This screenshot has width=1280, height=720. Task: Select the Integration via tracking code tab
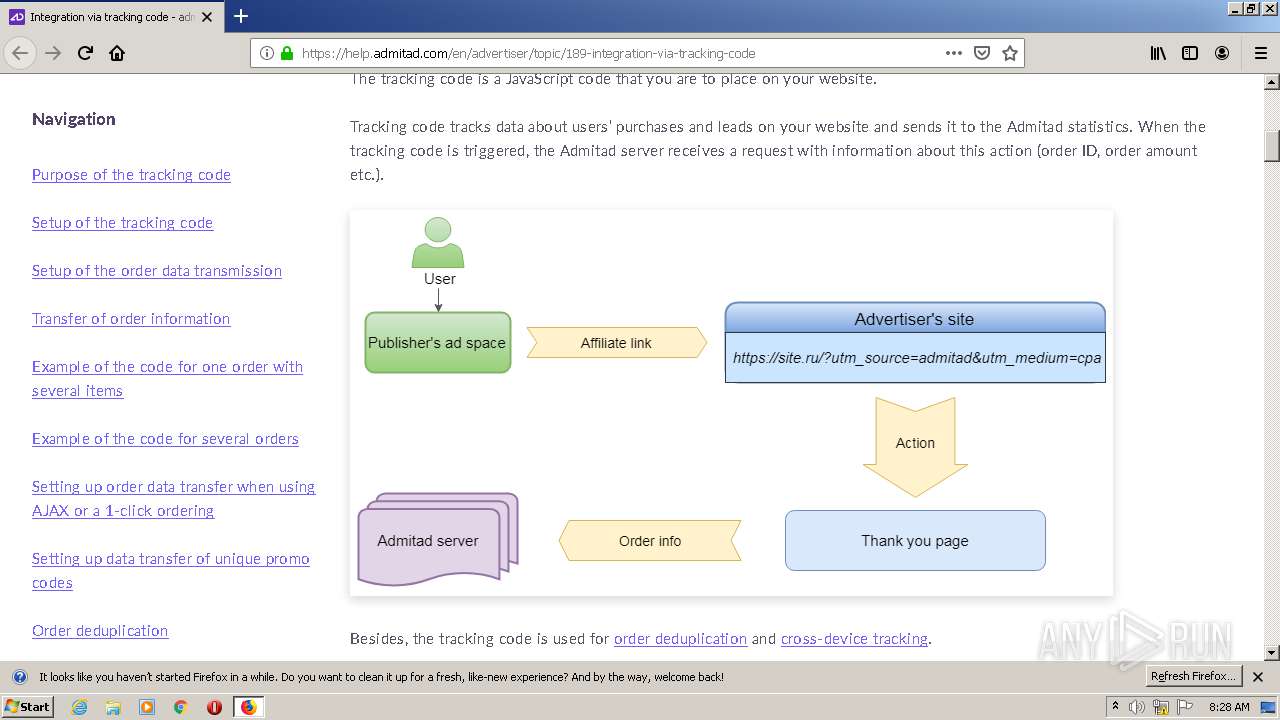point(112,17)
